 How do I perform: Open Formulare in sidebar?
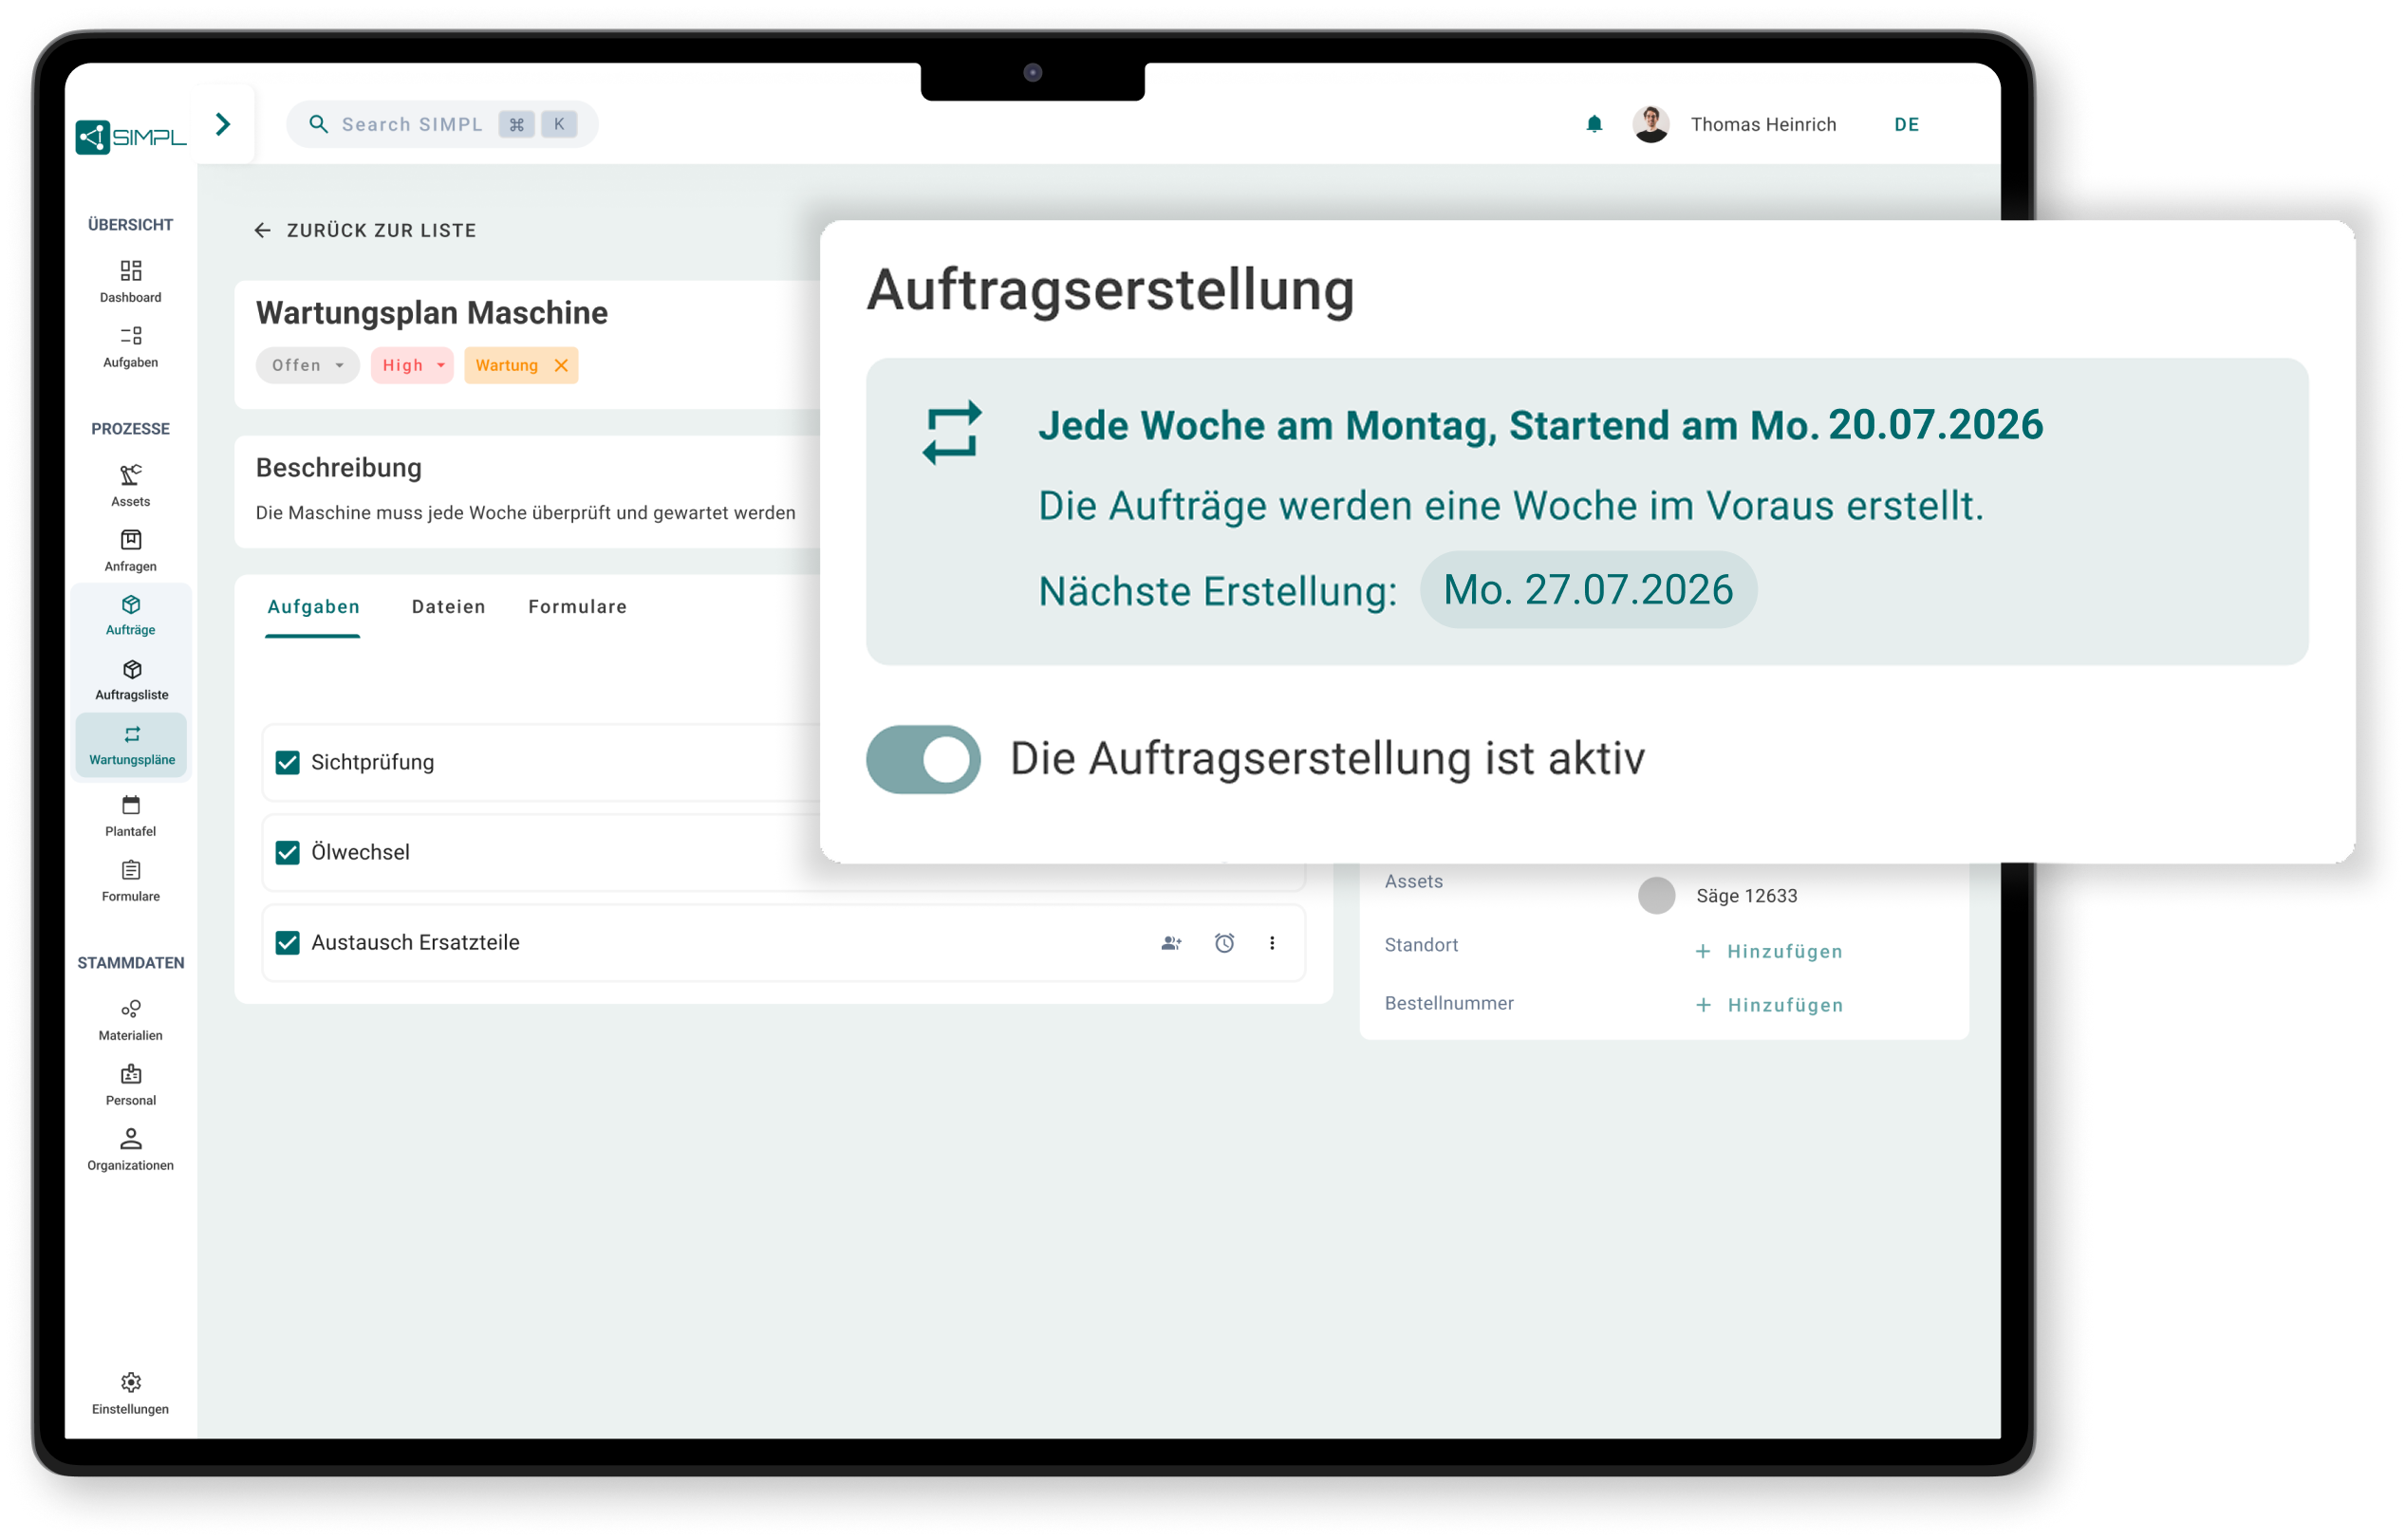(130, 881)
